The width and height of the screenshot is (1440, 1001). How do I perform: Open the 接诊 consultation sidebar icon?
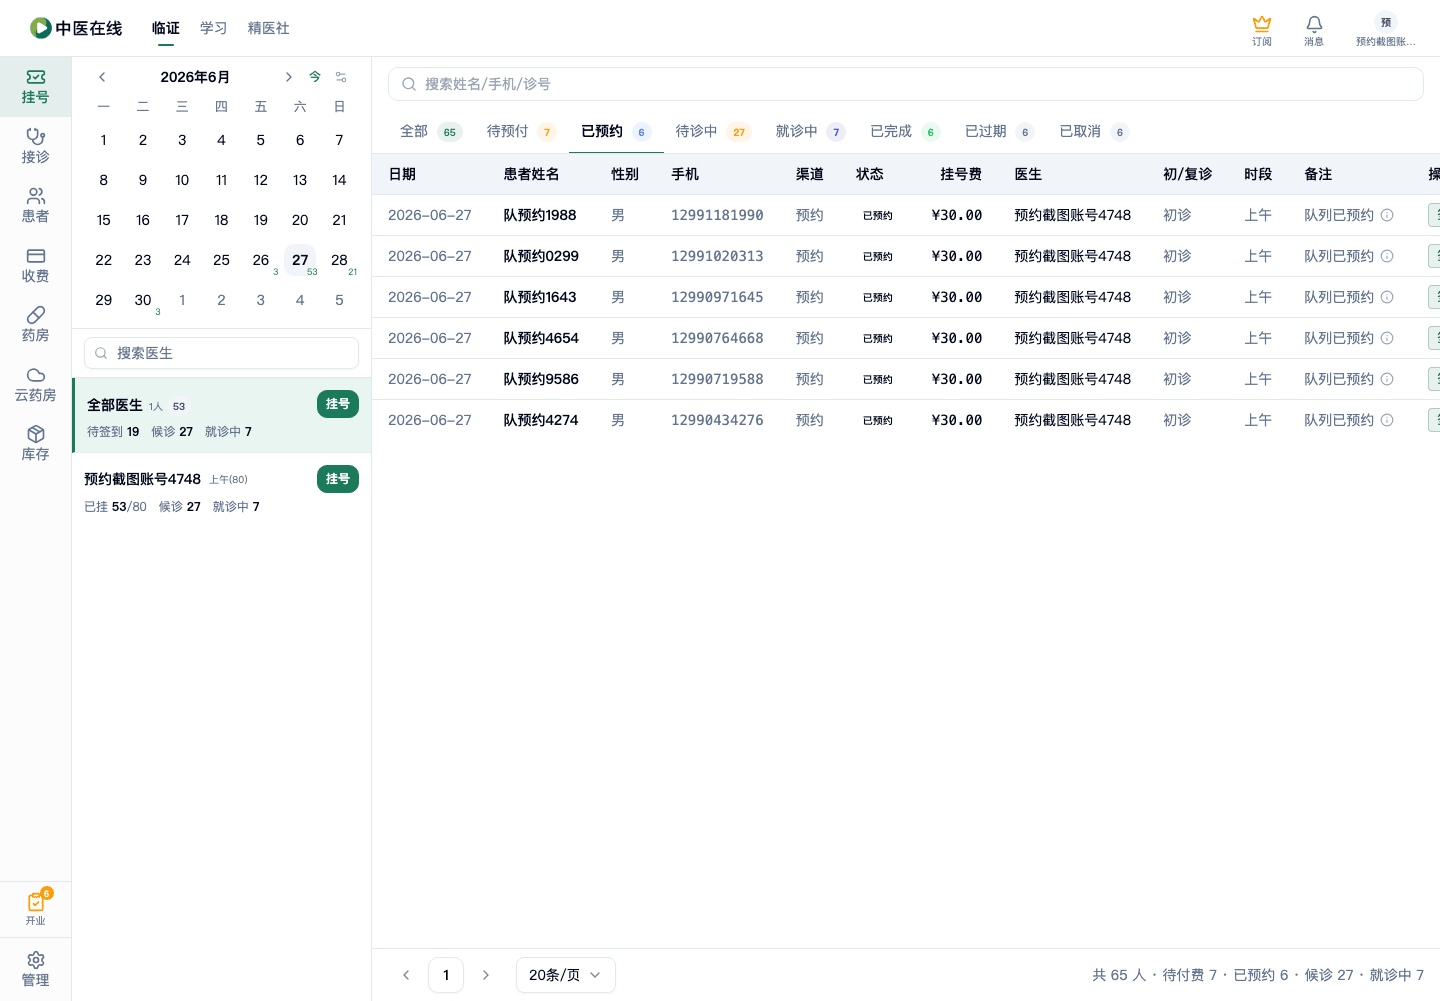[35, 146]
